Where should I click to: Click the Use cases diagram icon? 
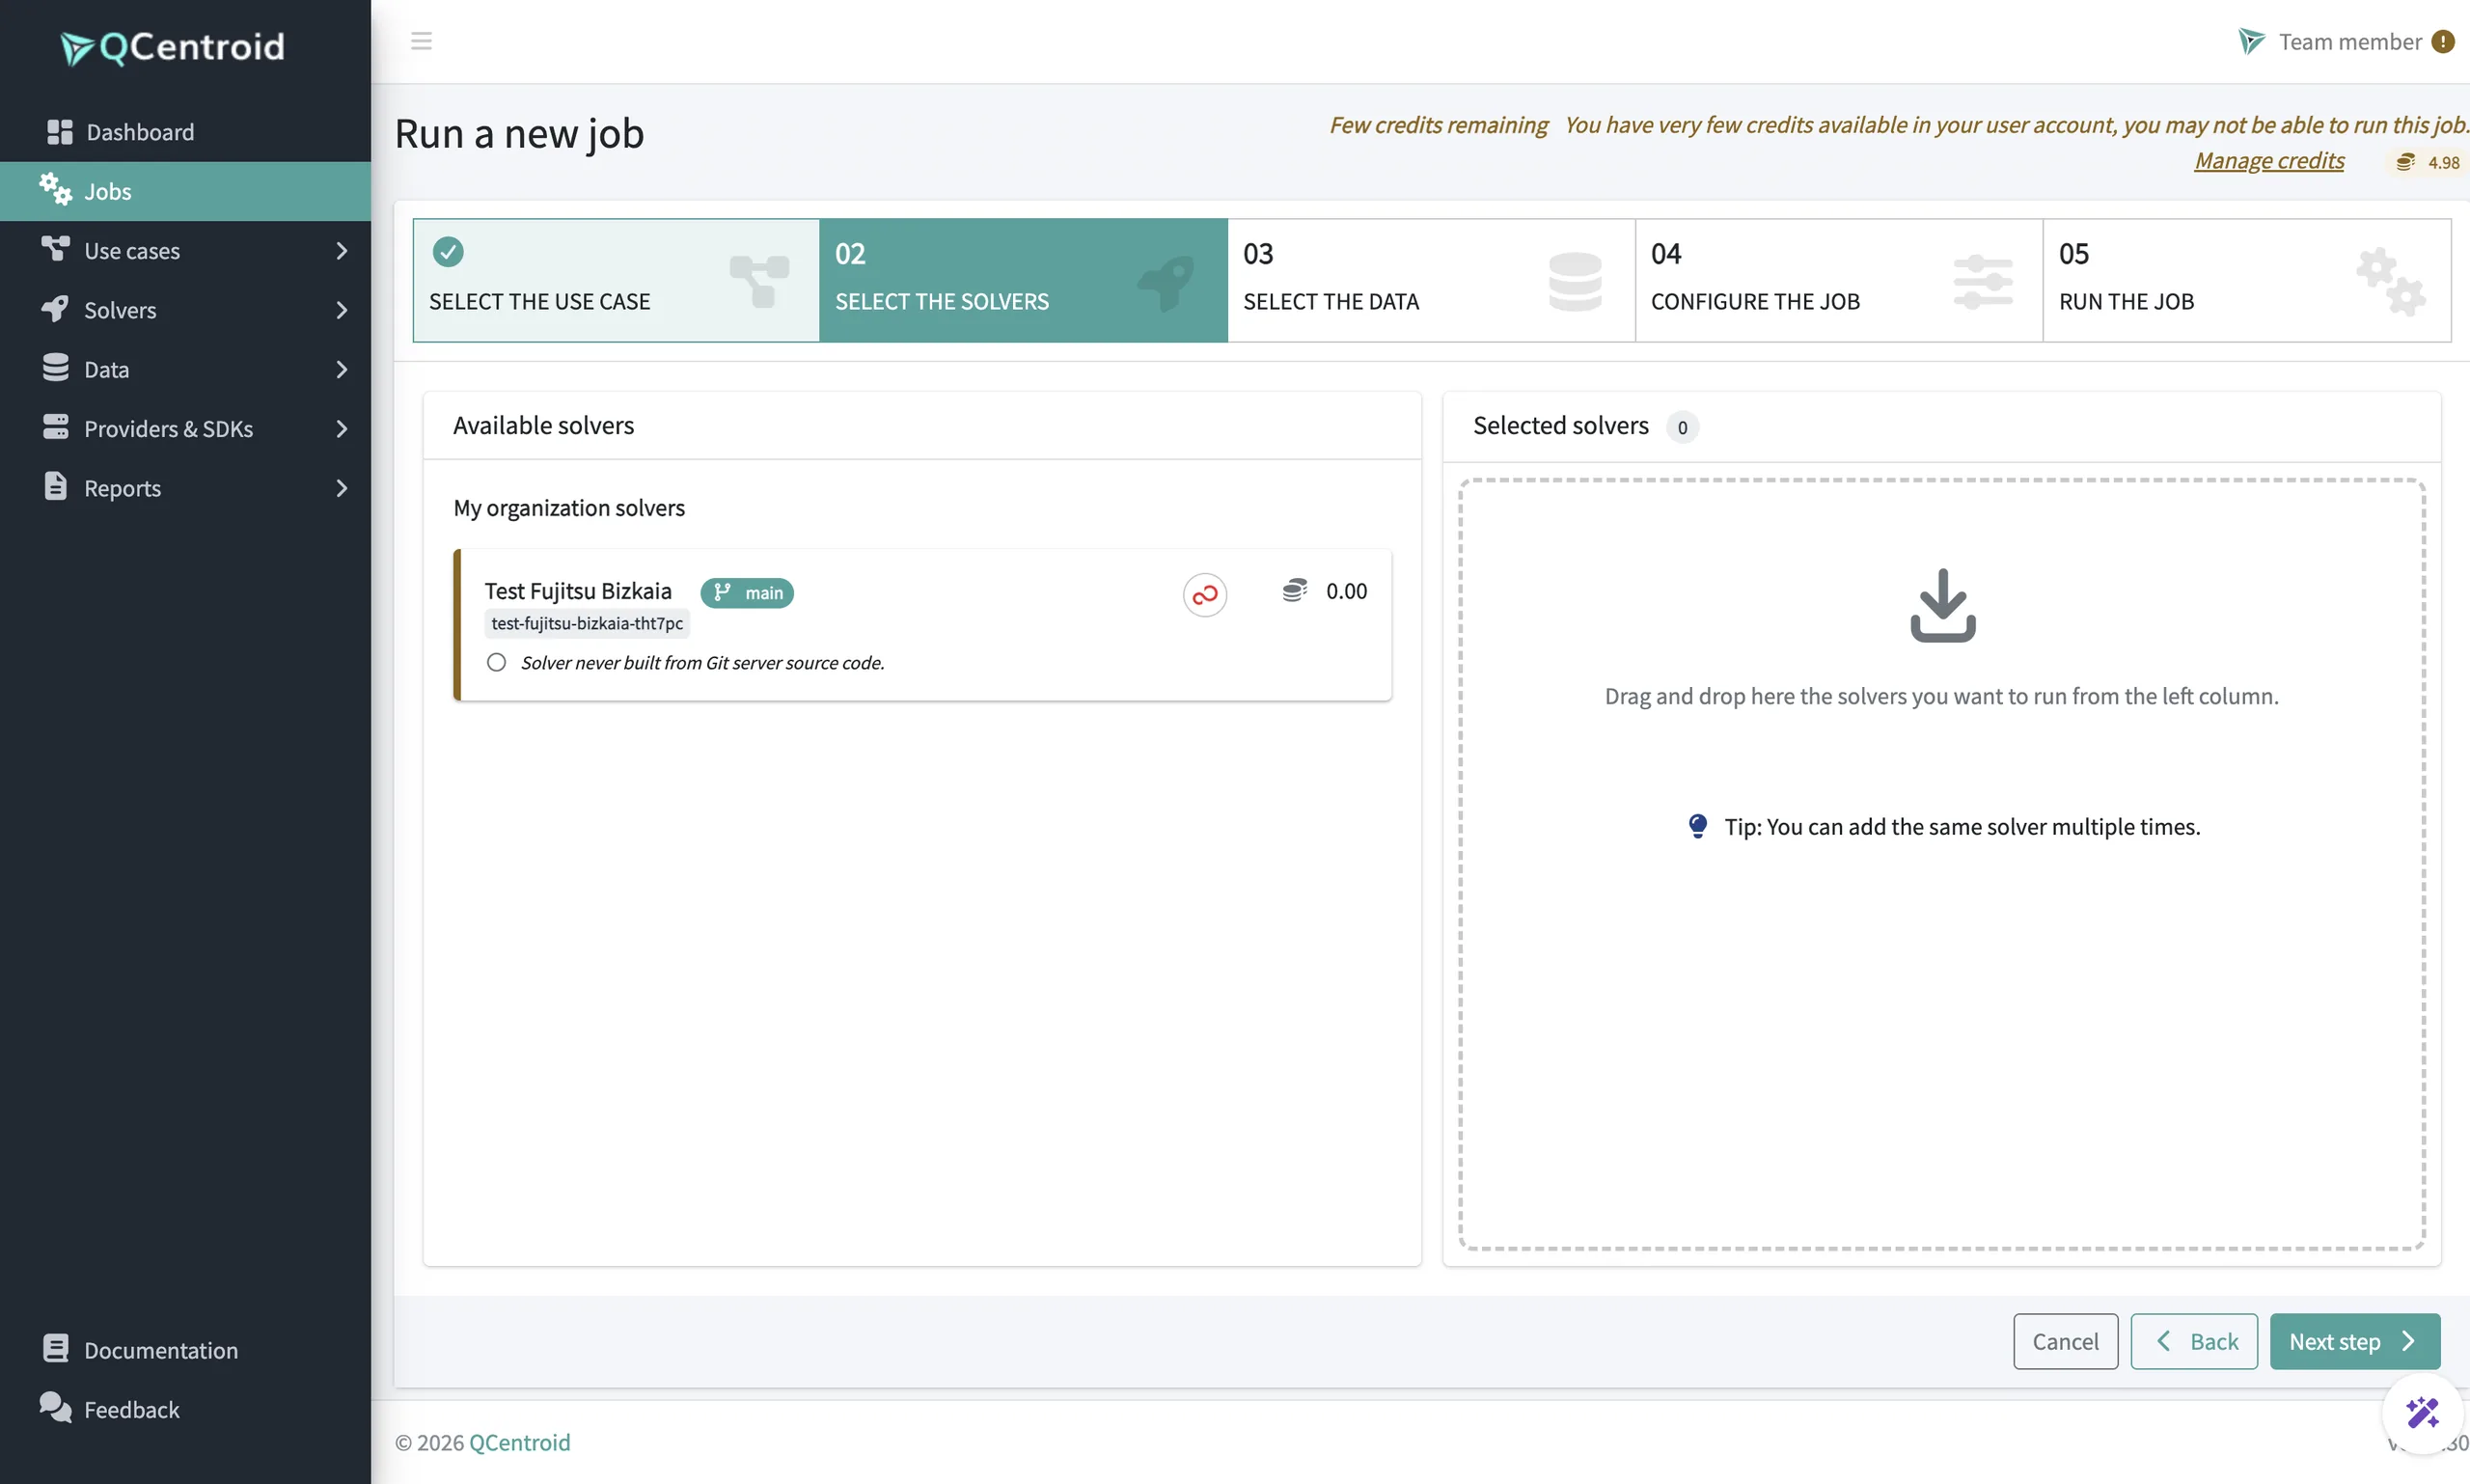tap(55, 249)
